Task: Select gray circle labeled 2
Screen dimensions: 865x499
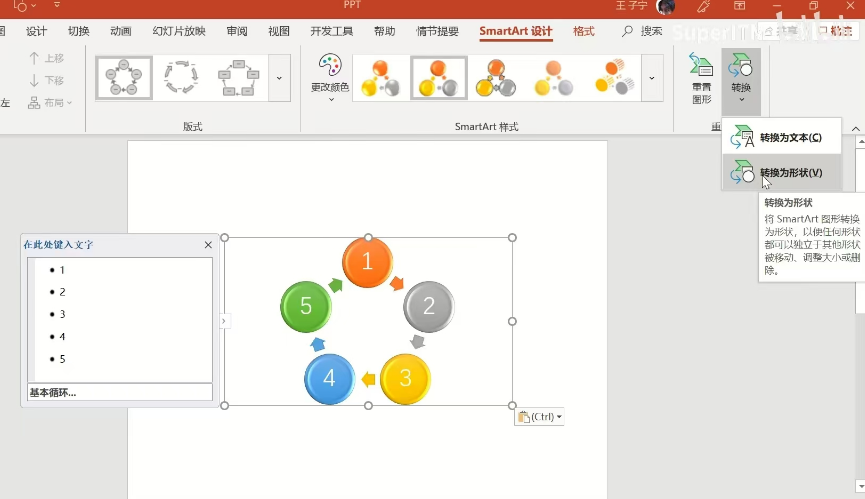Action: (x=429, y=306)
